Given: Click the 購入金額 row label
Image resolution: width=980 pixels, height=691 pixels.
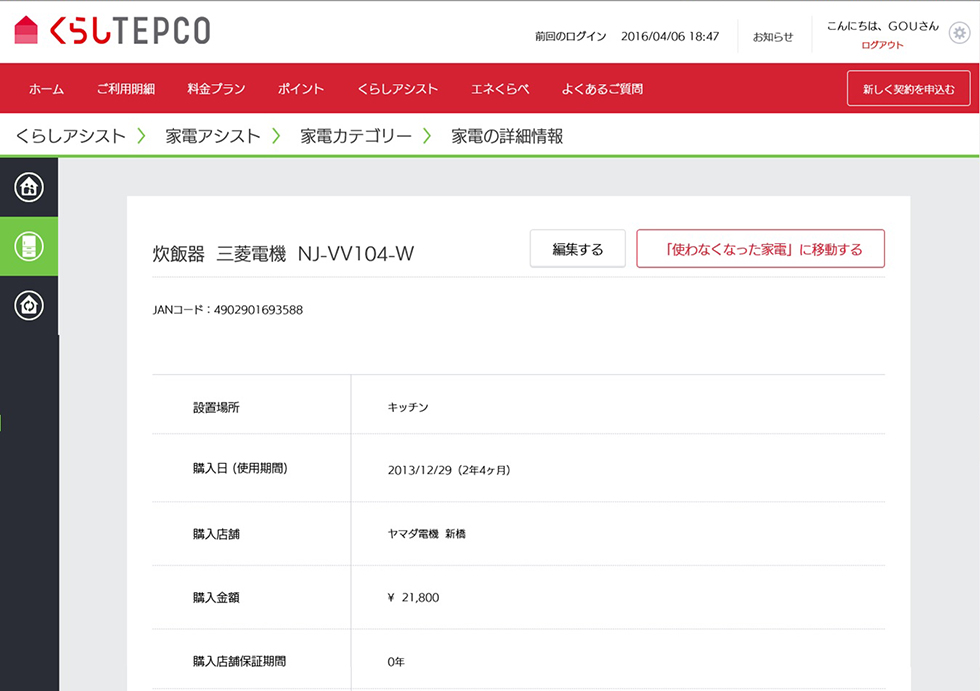Looking at the screenshot, I should [x=216, y=598].
